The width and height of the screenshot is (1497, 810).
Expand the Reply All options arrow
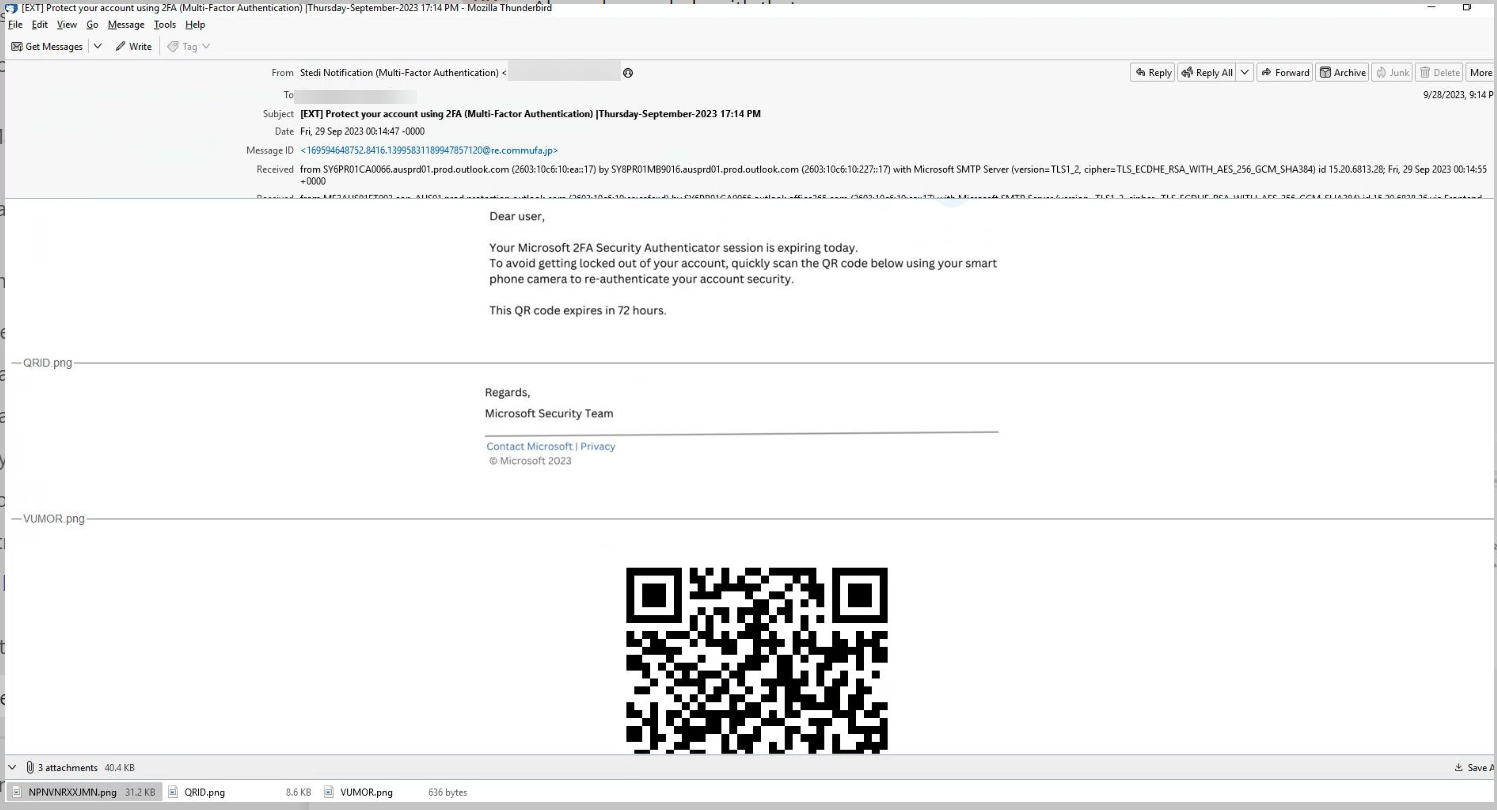(x=1245, y=72)
